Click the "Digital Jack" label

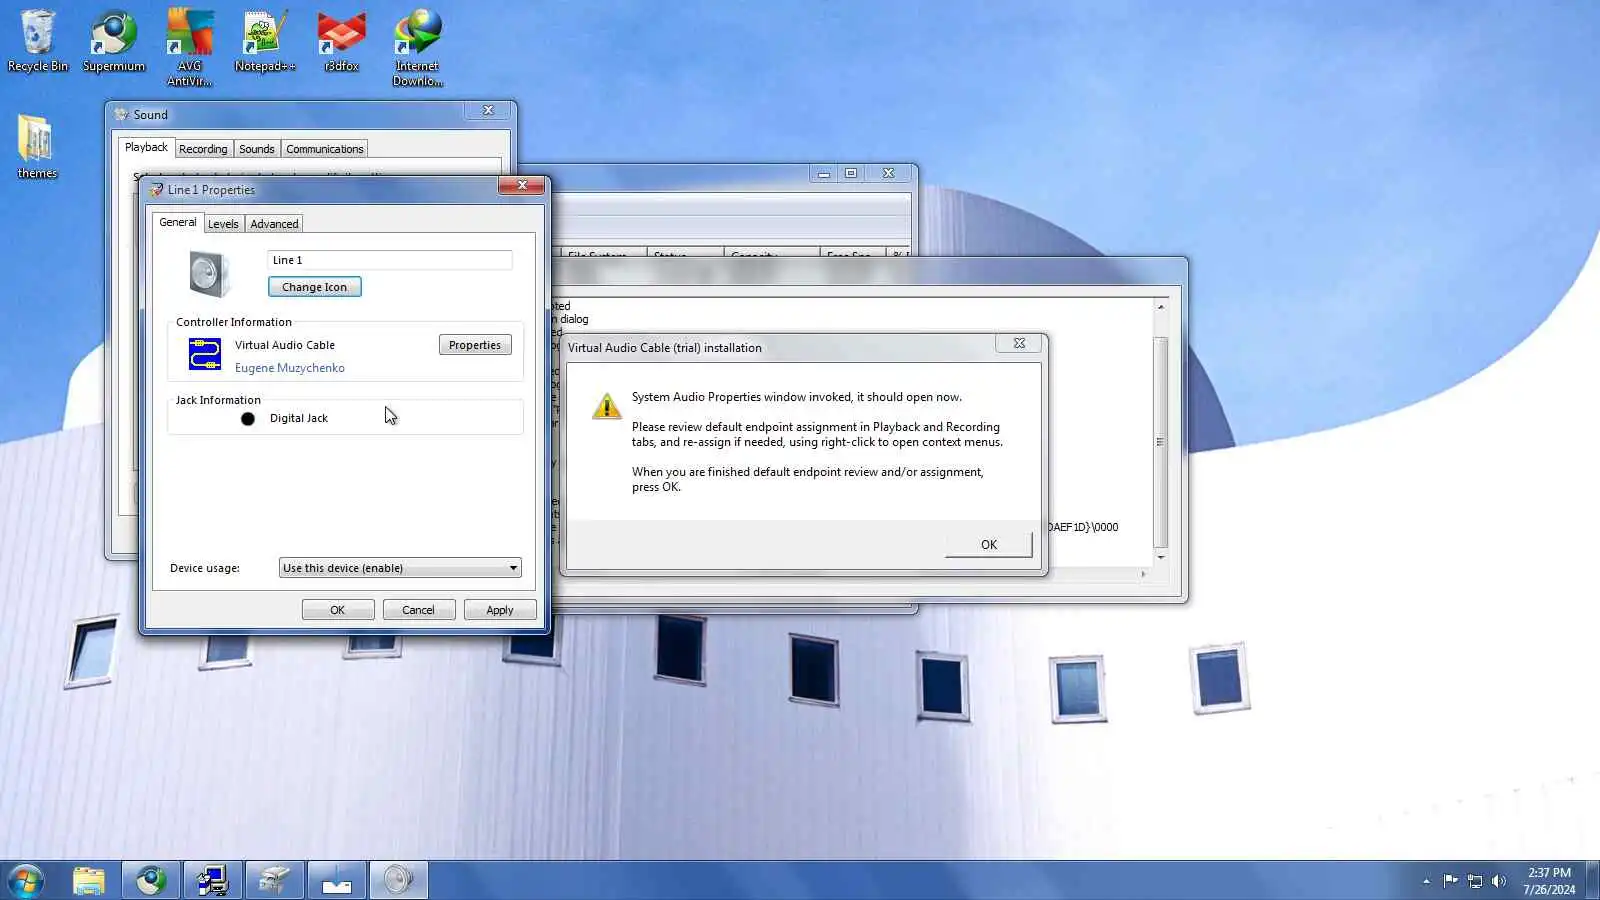click(x=299, y=419)
